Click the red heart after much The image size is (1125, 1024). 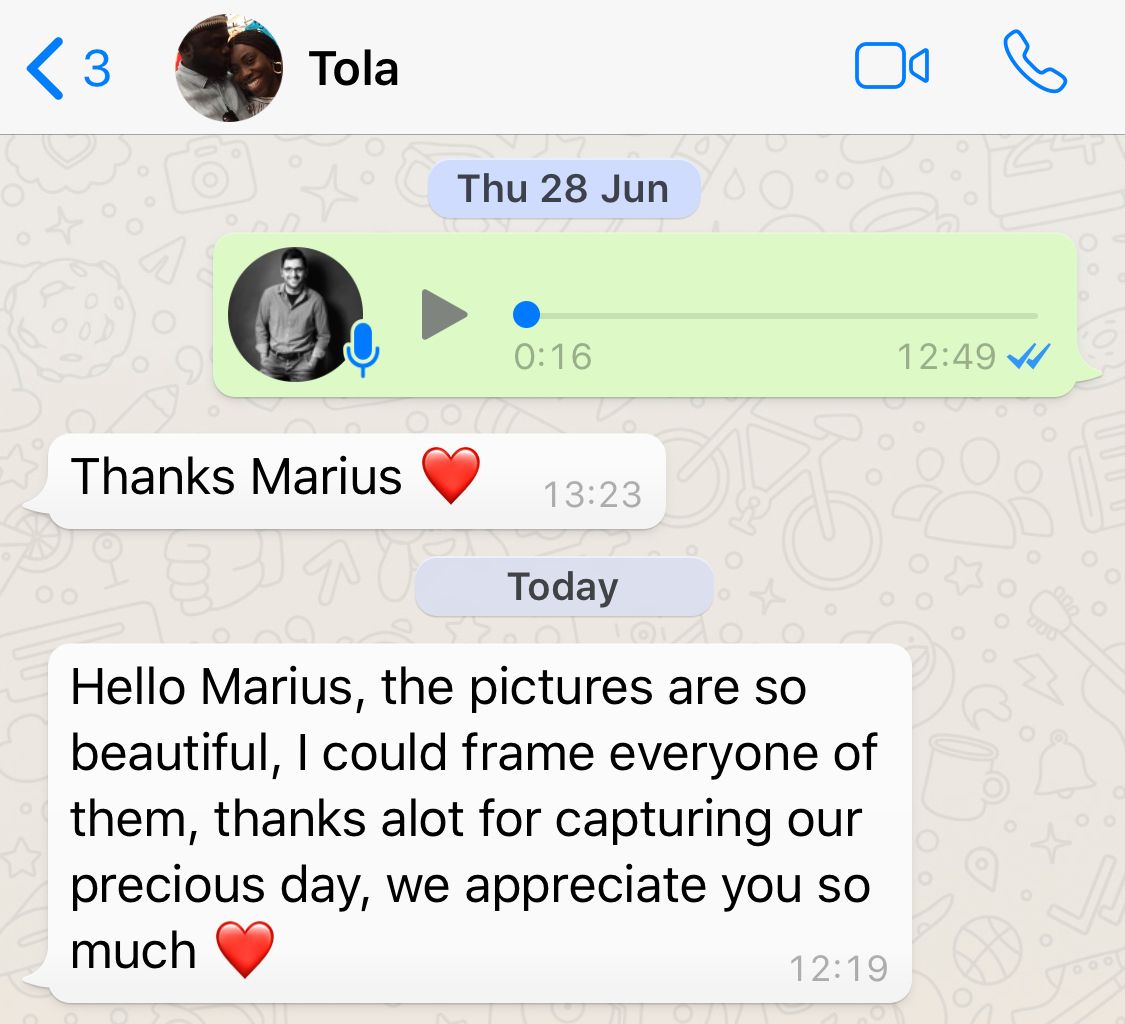(x=245, y=949)
